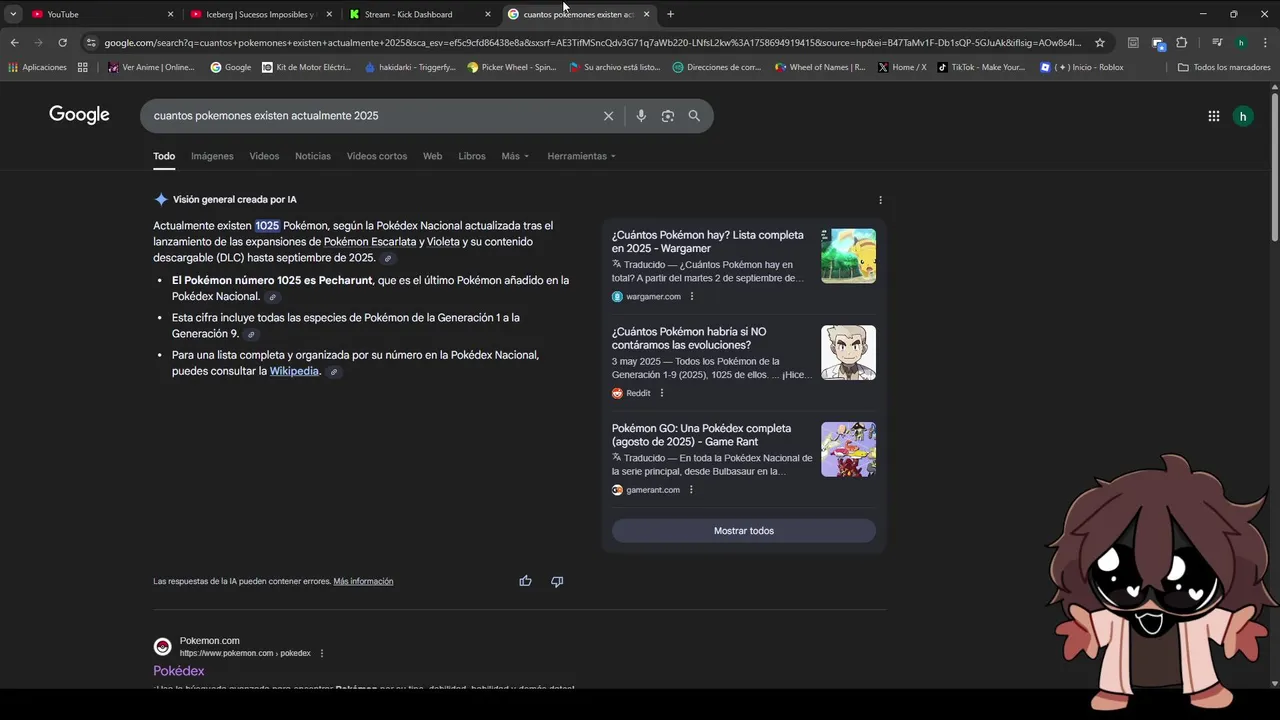Open three-dot menu next to gamerant.com

691,490
